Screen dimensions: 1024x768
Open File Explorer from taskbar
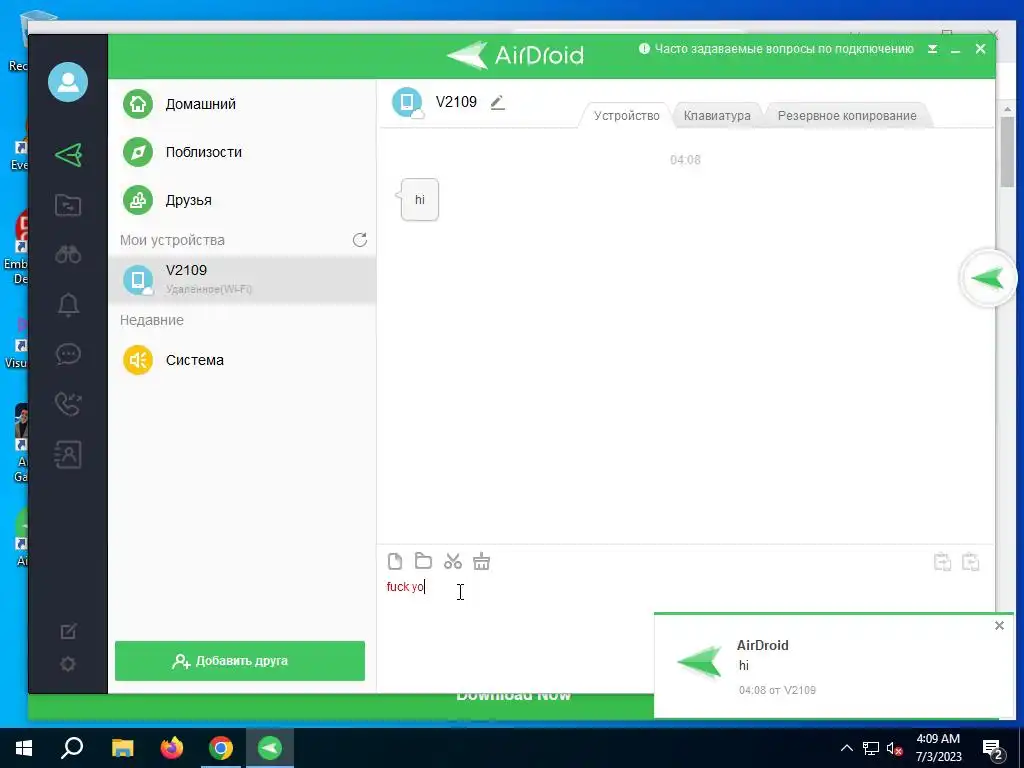pyautogui.click(x=122, y=748)
